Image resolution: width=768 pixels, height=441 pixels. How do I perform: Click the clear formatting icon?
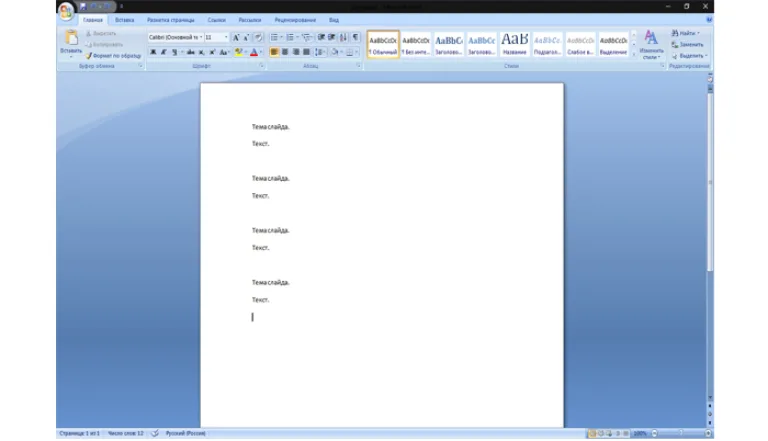pos(259,38)
